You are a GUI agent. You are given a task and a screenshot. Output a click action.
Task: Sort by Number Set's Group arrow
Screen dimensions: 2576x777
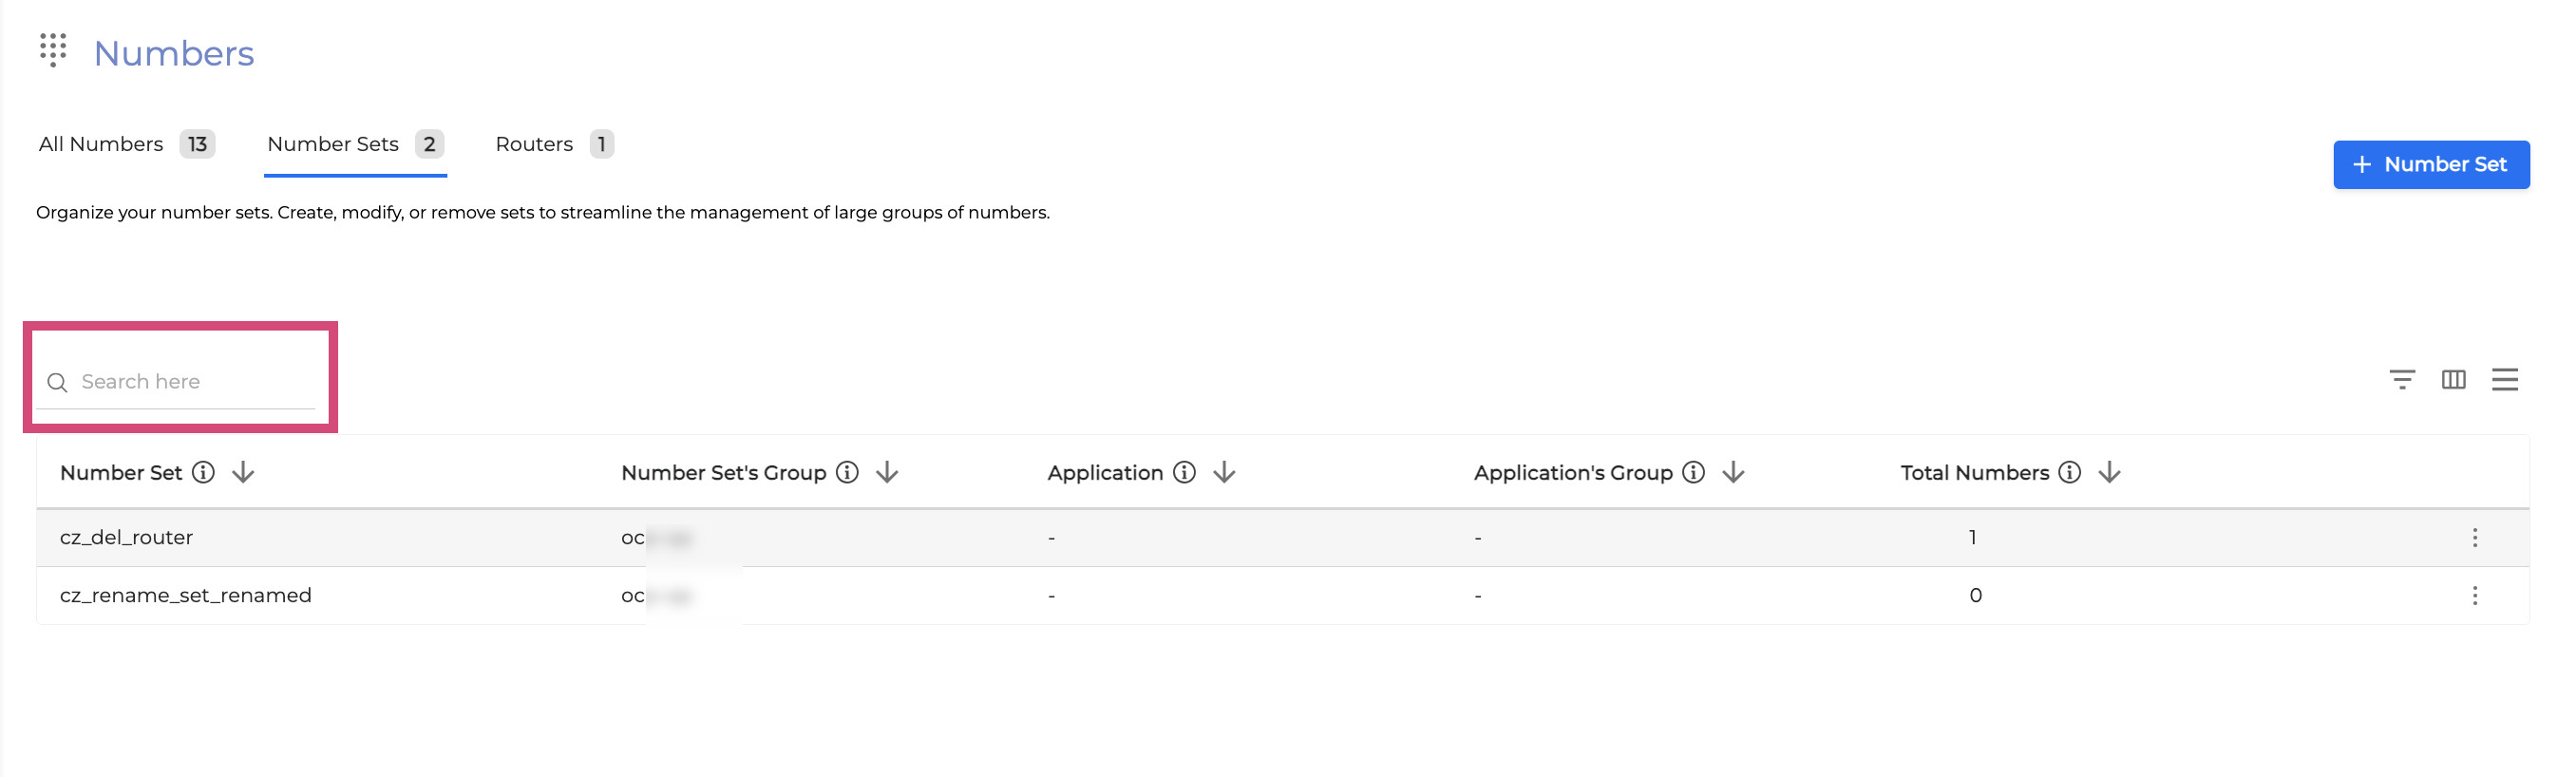coord(887,473)
